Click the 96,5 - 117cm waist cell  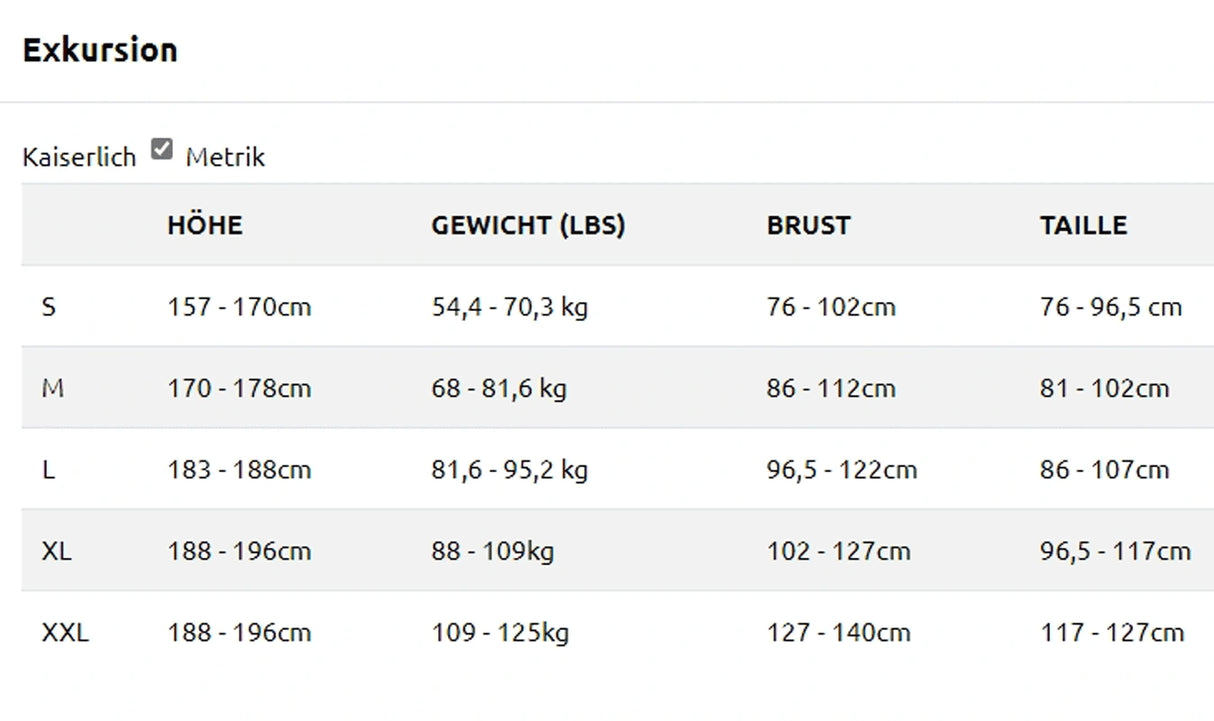pos(1115,551)
